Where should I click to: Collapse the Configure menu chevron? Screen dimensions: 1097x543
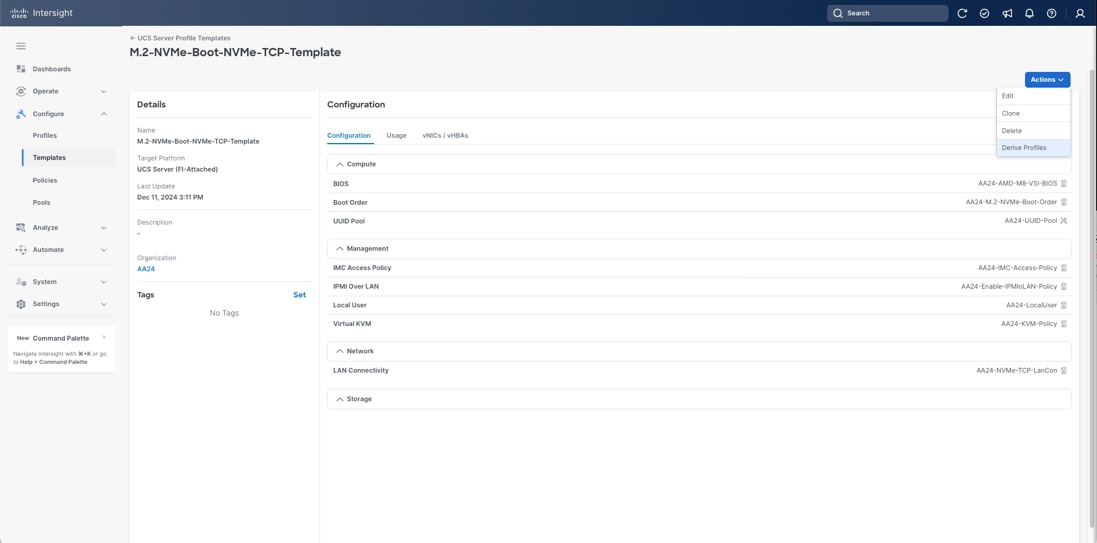(104, 113)
